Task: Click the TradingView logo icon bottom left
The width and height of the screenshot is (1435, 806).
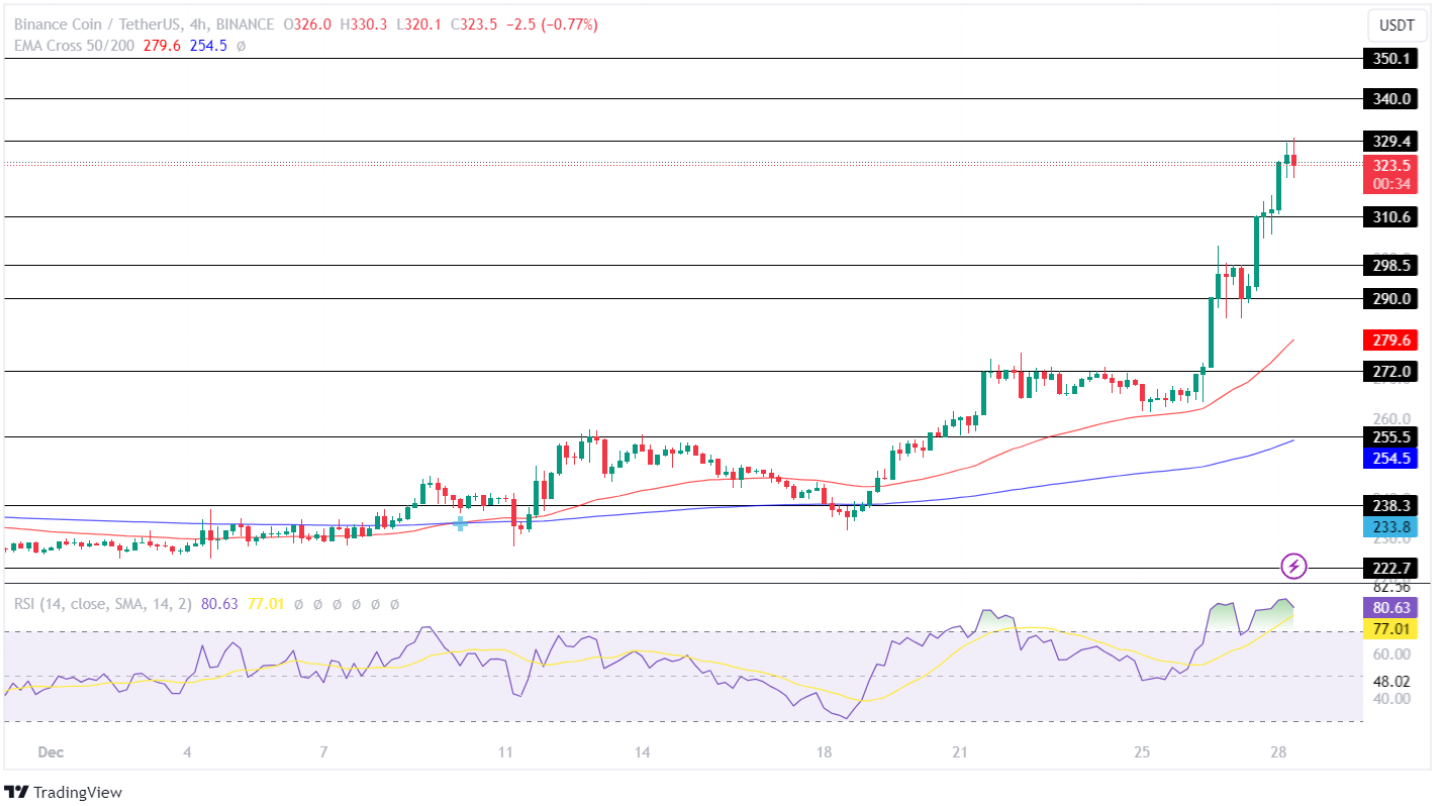Action: pos(16,790)
